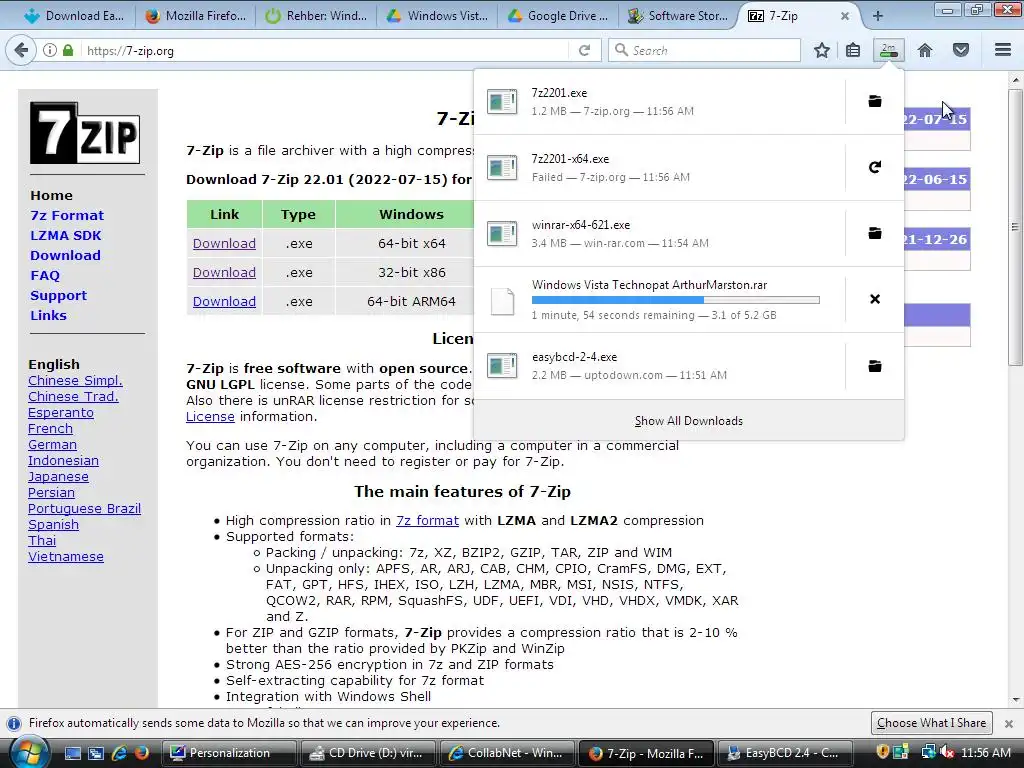
Task: Bookmark this page with the star icon
Action: click(x=822, y=50)
